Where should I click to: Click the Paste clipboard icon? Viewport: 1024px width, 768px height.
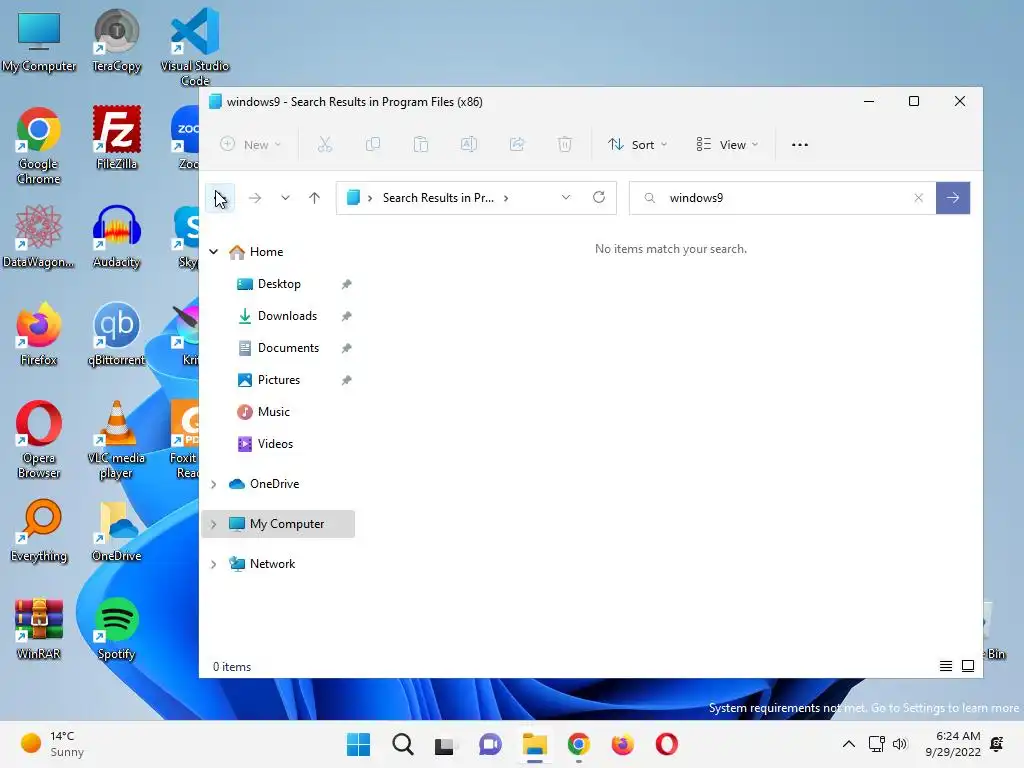pyautogui.click(x=421, y=144)
